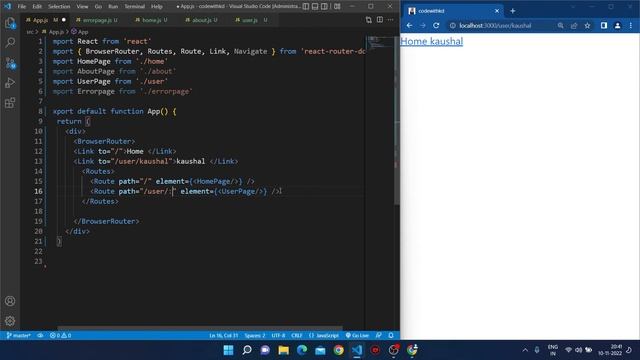Click the browser back arrow
This screenshot has width=640, height=360.
tap(409, 25)
